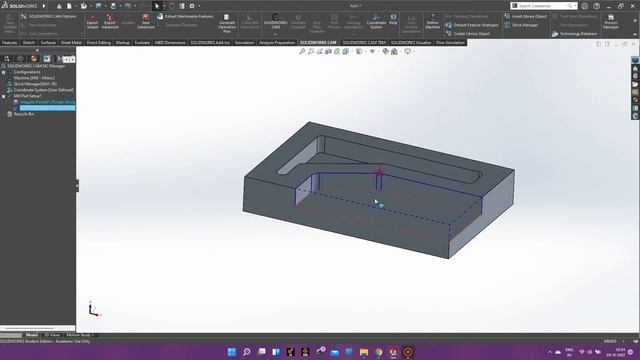Click Export Advanced icon
Image resolution: width=640 pixels, height=360 pixels.
(110, 21)
